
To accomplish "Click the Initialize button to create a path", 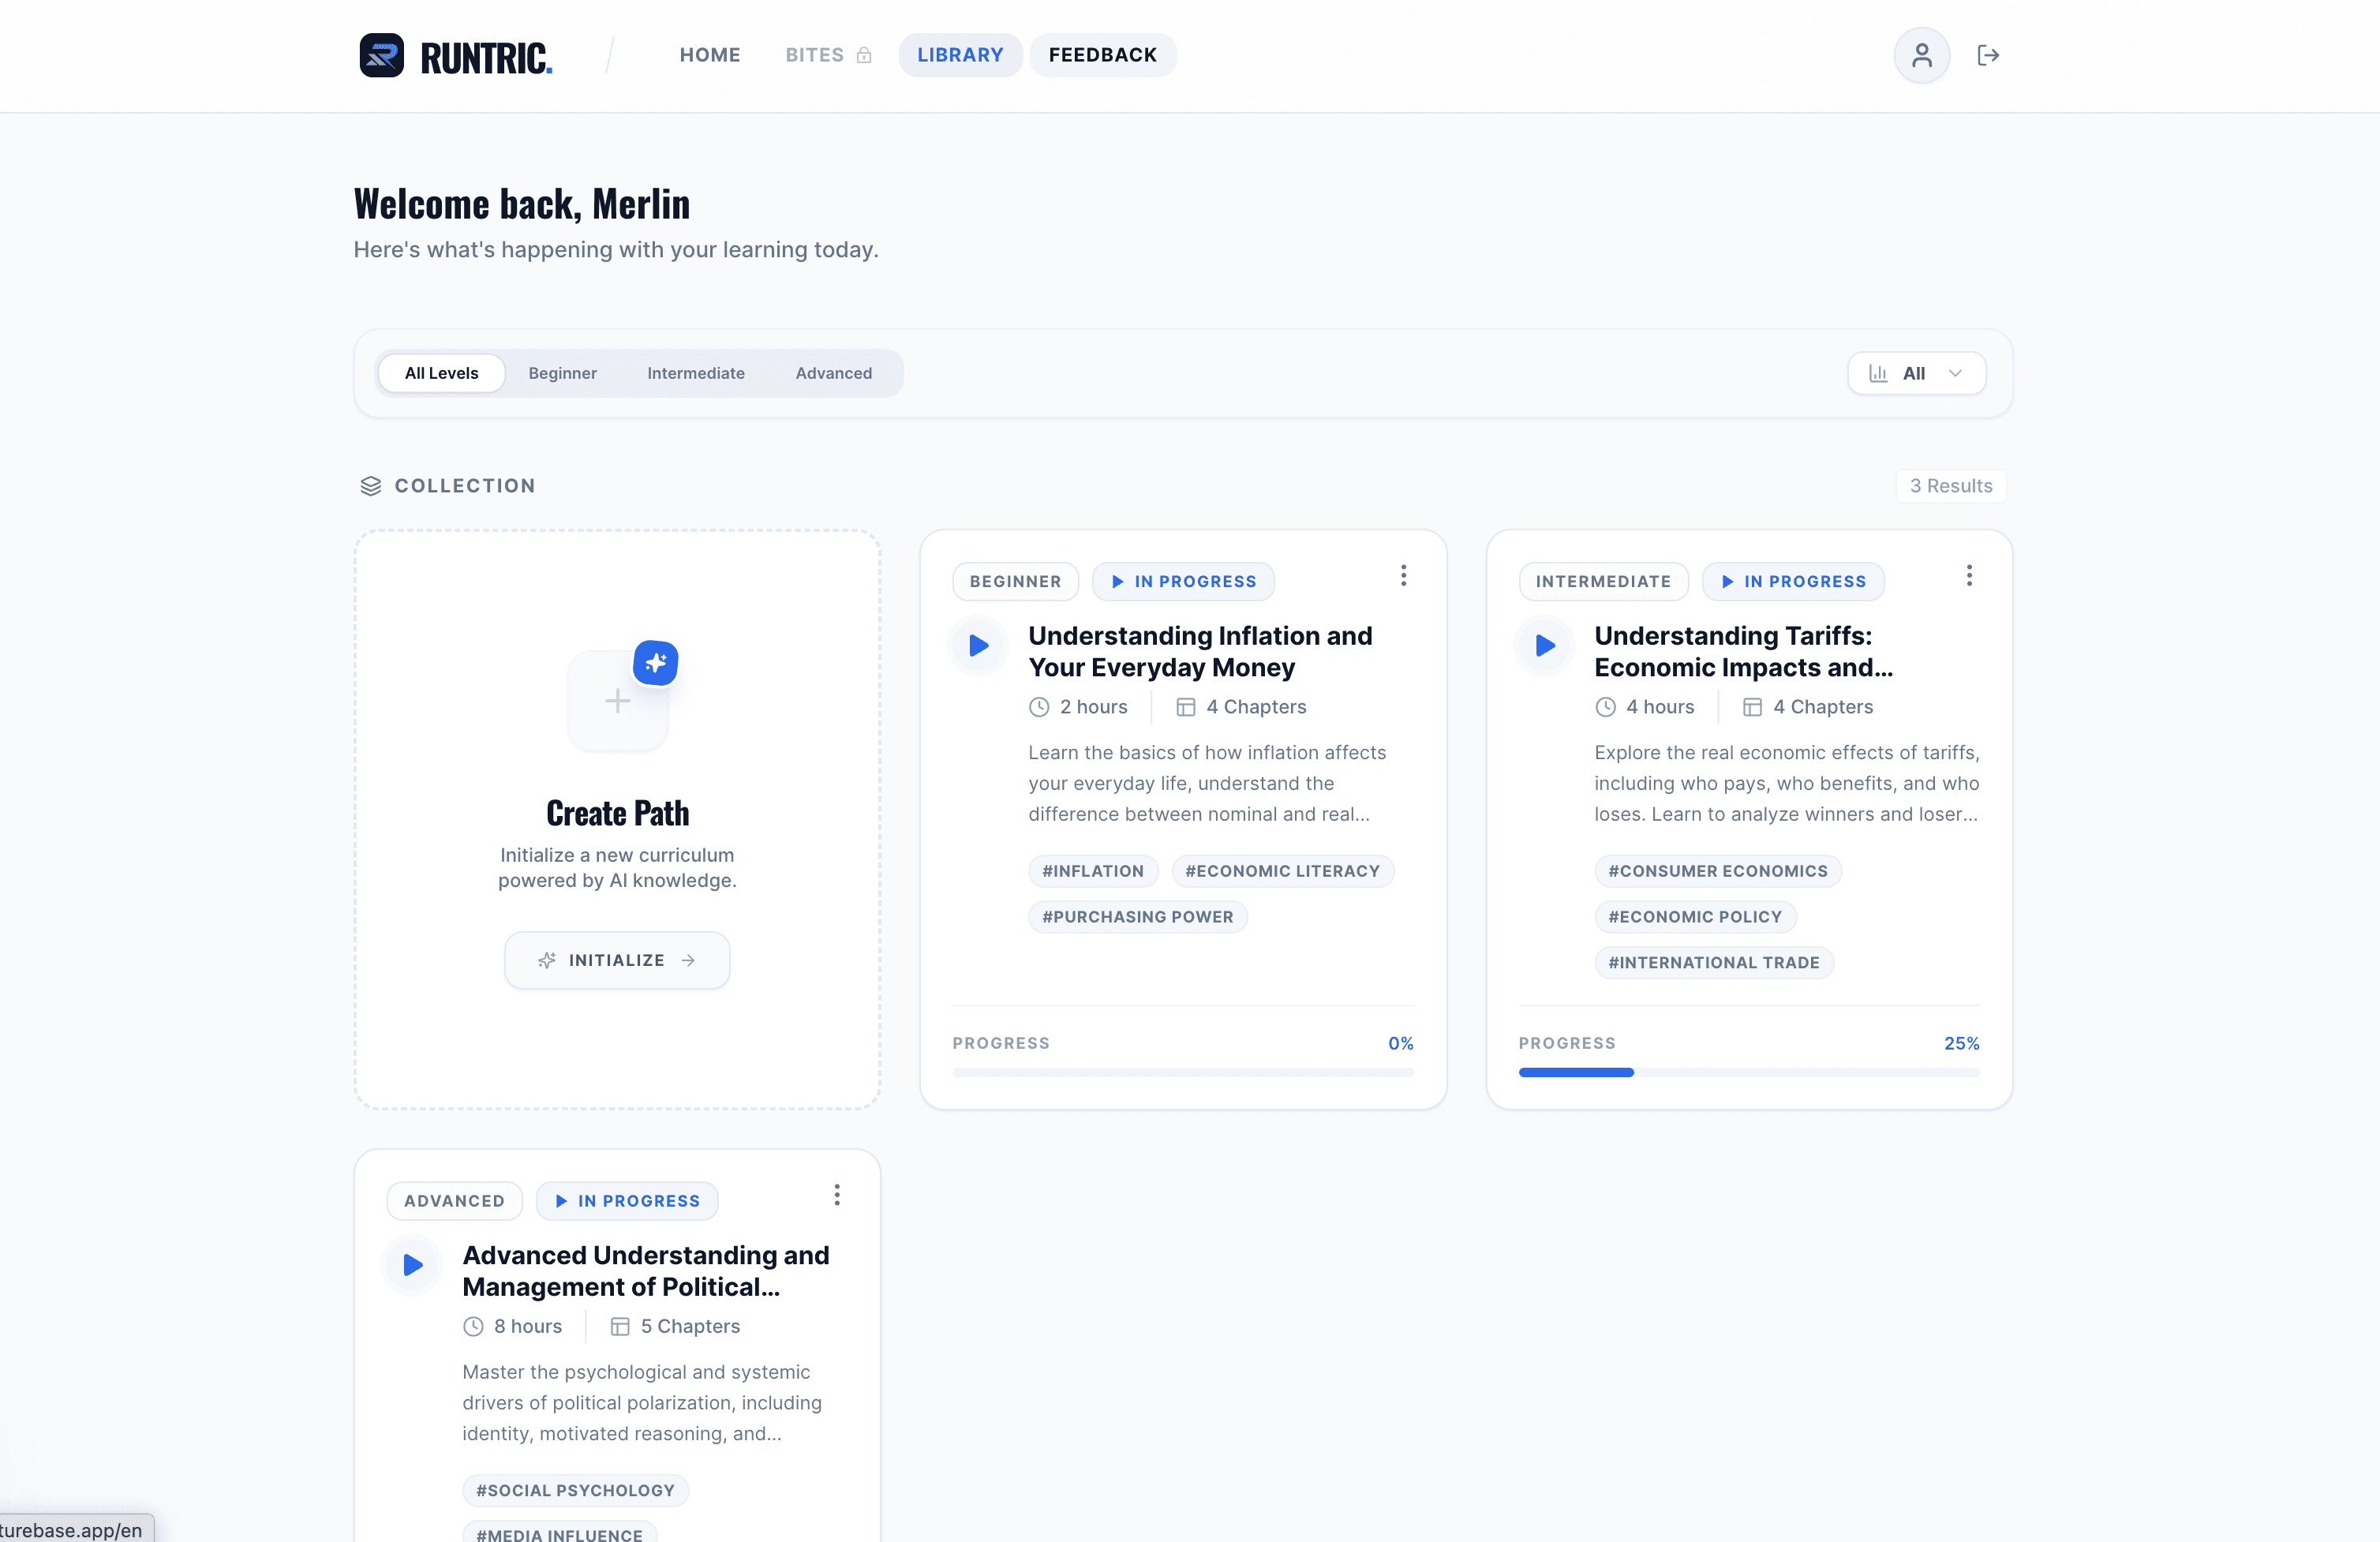I will click(x=617, y=959).
